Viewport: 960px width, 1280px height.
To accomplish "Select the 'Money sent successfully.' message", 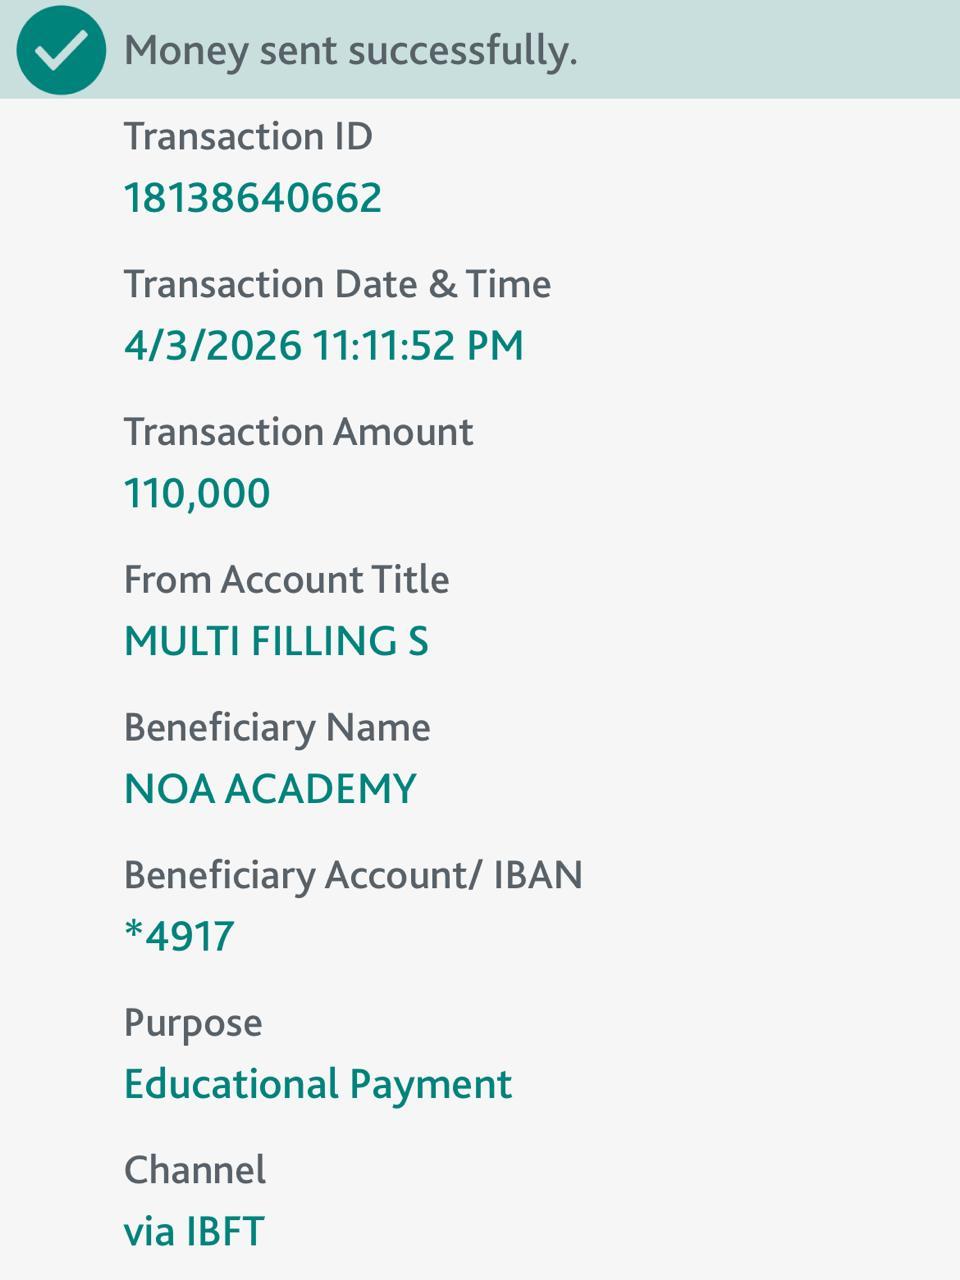I will 350,50.
